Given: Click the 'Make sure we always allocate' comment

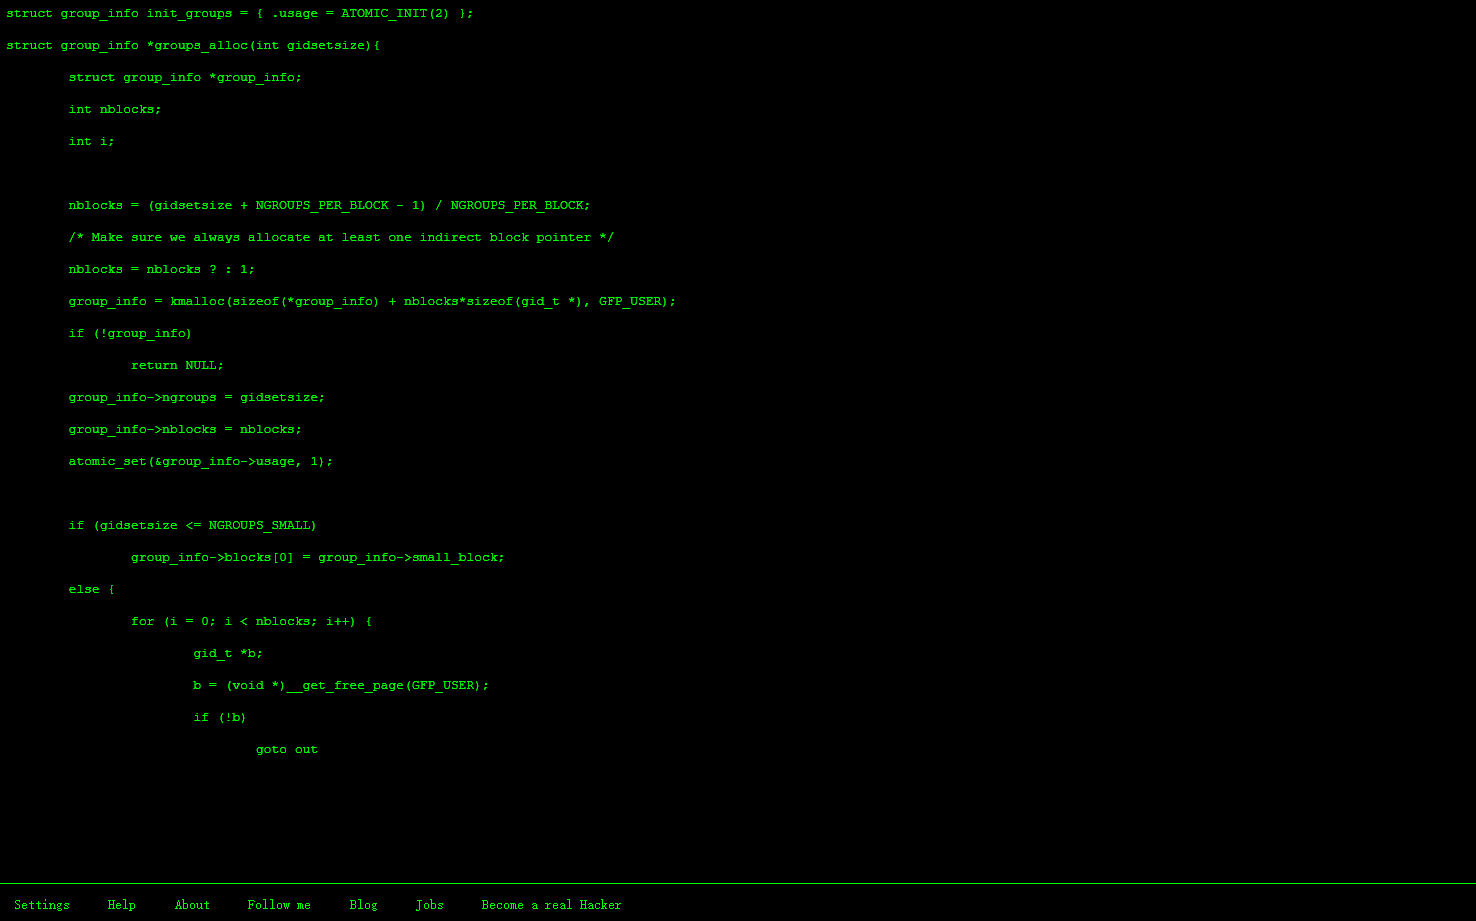Looking at the screenshot, I should click(341, 238).
